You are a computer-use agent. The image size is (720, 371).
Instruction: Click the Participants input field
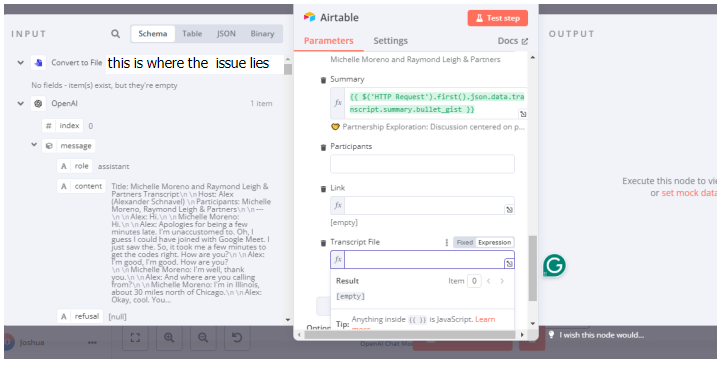coord(422,164)
